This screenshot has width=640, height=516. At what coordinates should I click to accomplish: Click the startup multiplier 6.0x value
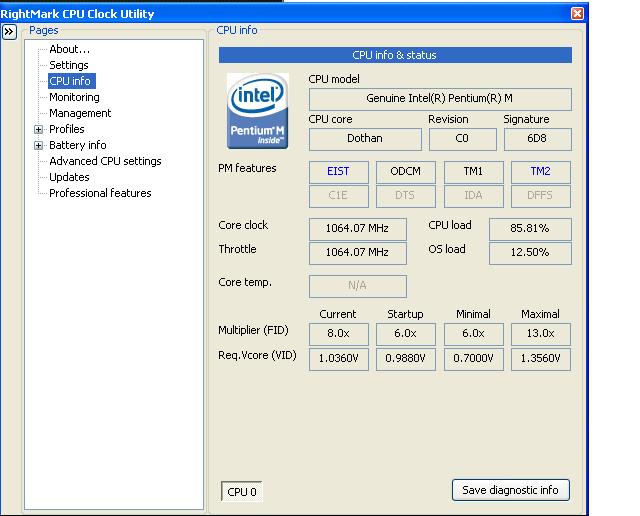405,334
